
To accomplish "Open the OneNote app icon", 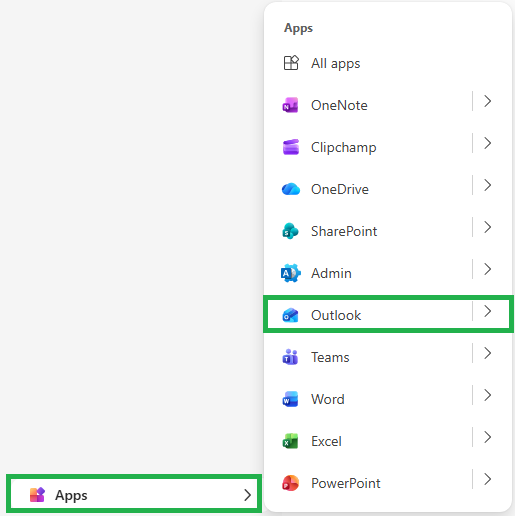I will [291, 105].
